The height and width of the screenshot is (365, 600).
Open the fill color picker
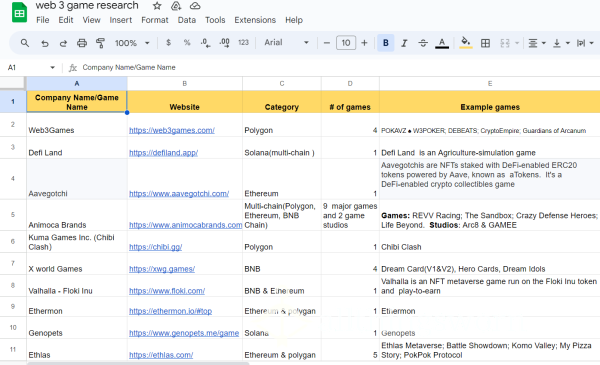click(x=465, y=43)
